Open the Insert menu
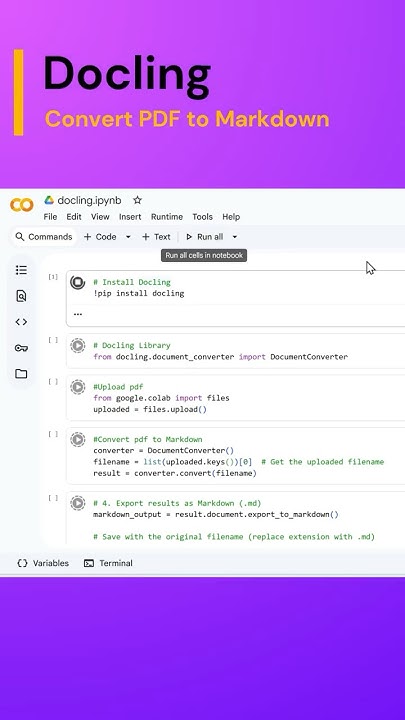The height and width of the screenshot is (720, 405). point(130,217)
